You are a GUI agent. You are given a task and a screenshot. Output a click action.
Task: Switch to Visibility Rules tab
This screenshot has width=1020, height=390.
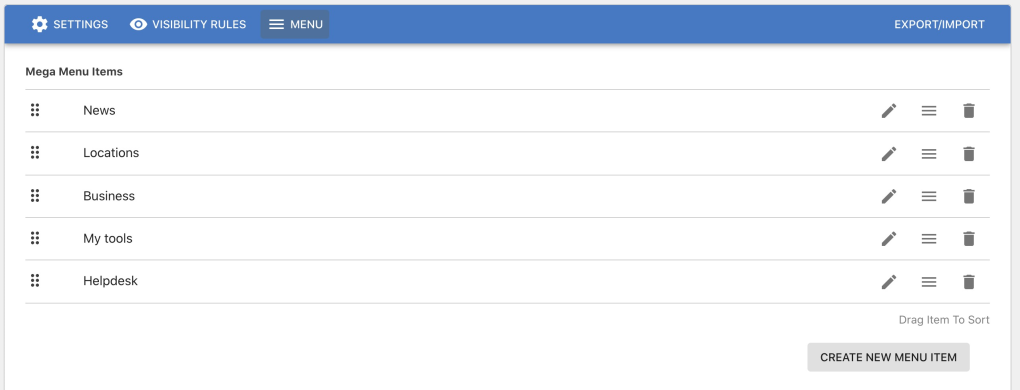pyautogui.click(x=188, y=24)
